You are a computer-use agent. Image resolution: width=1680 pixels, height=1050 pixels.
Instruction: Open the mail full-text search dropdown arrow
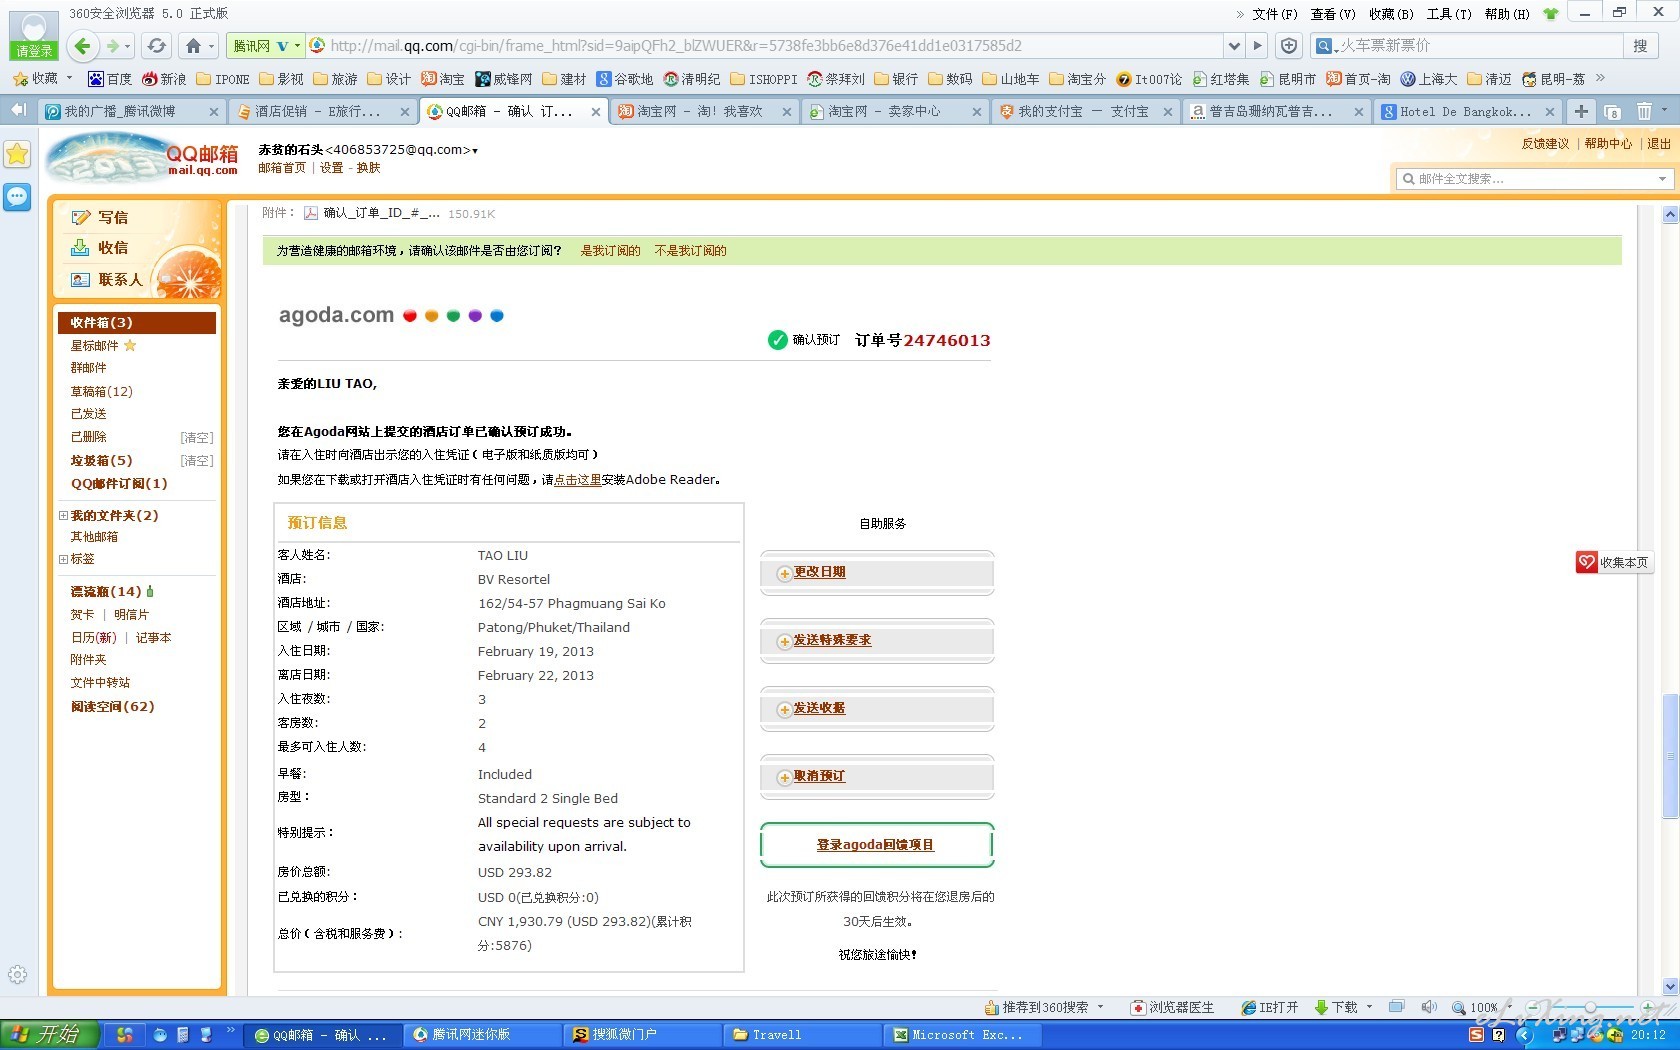coord(1662,179)
